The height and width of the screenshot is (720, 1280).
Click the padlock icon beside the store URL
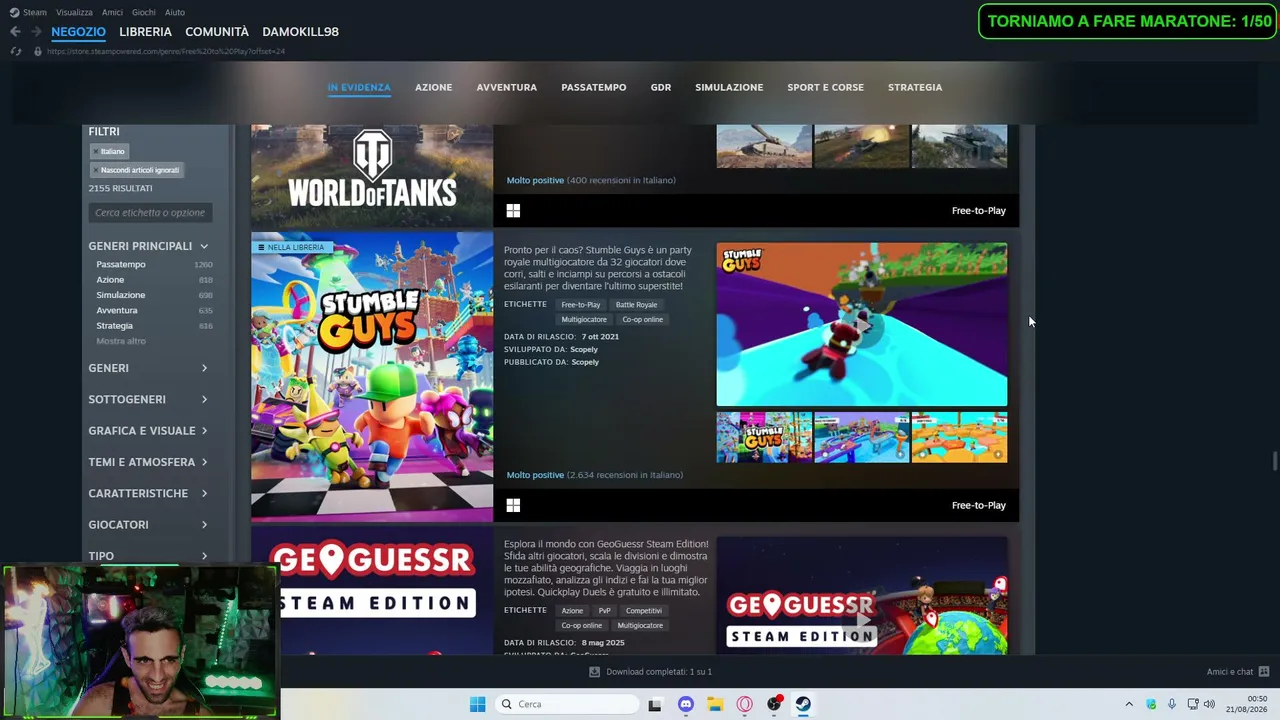(x=38, y=51)
